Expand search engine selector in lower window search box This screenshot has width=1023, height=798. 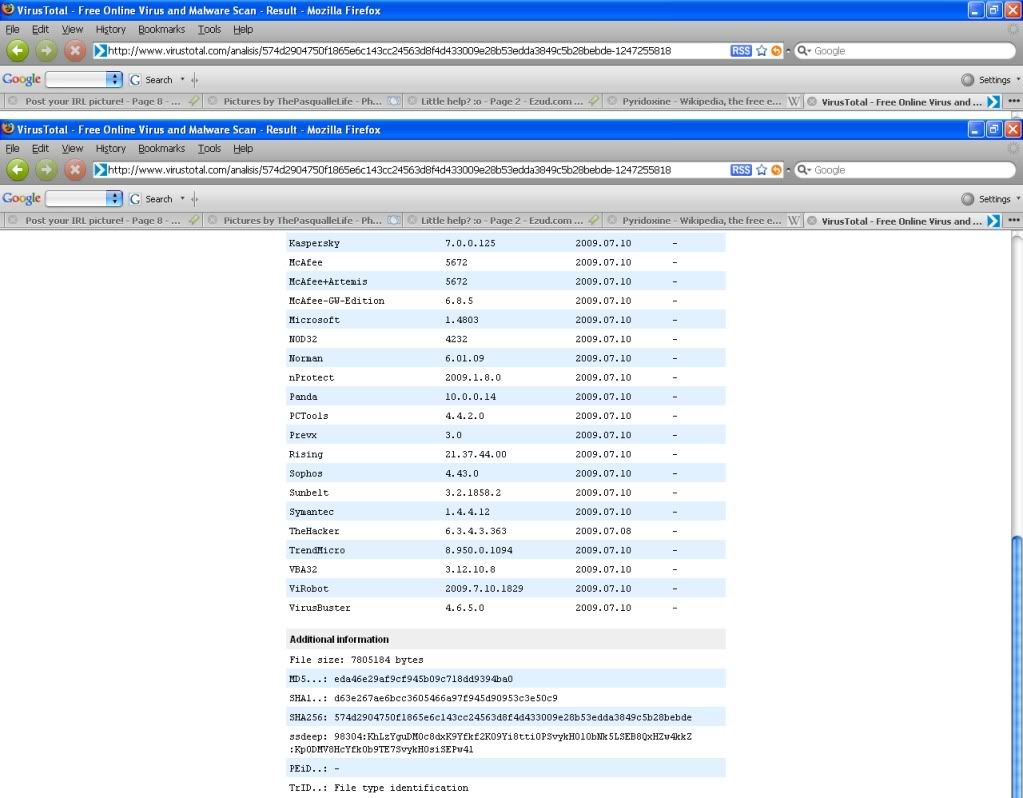[803, 170]
